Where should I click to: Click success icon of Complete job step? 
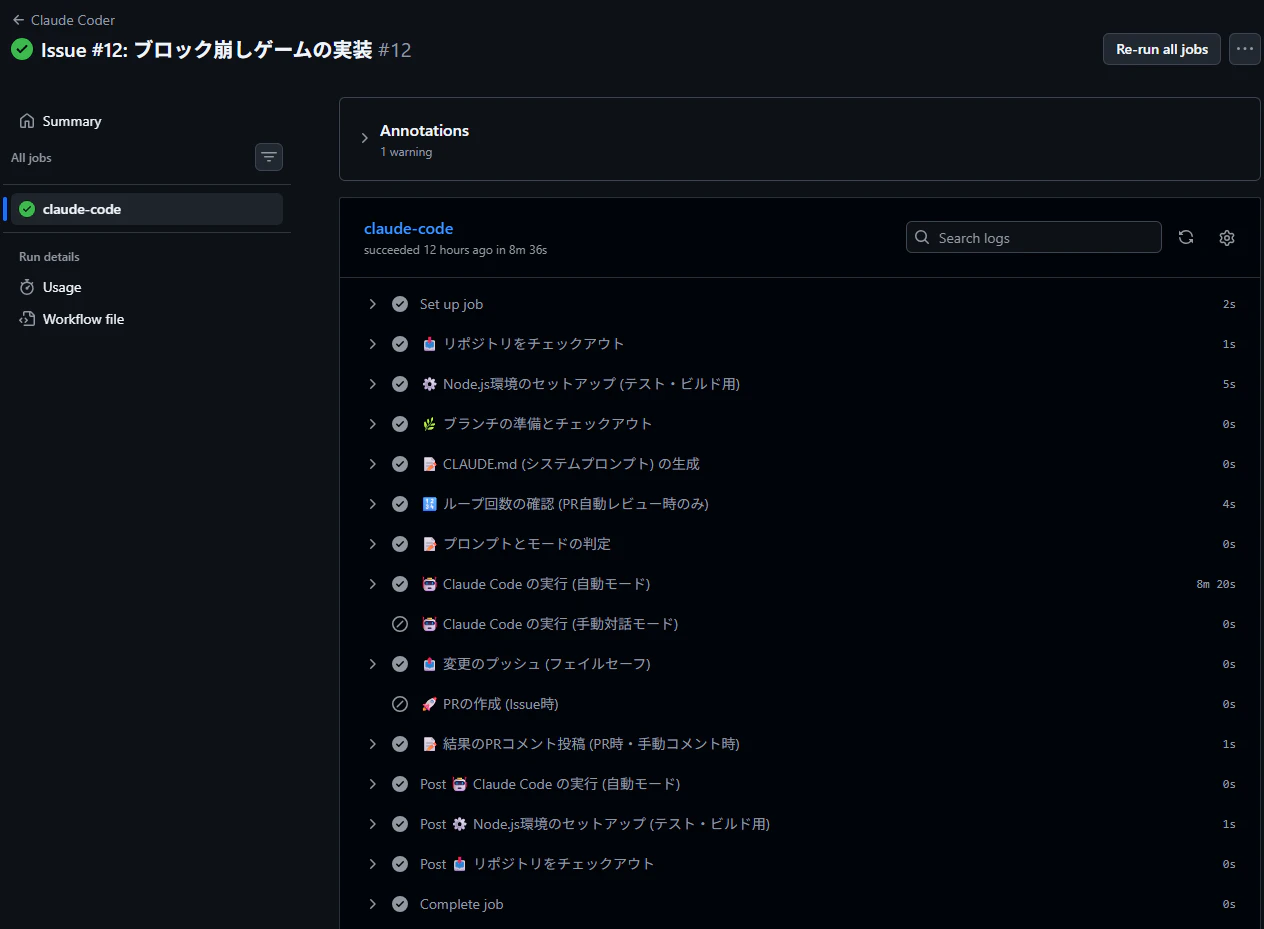pos(400,904)
